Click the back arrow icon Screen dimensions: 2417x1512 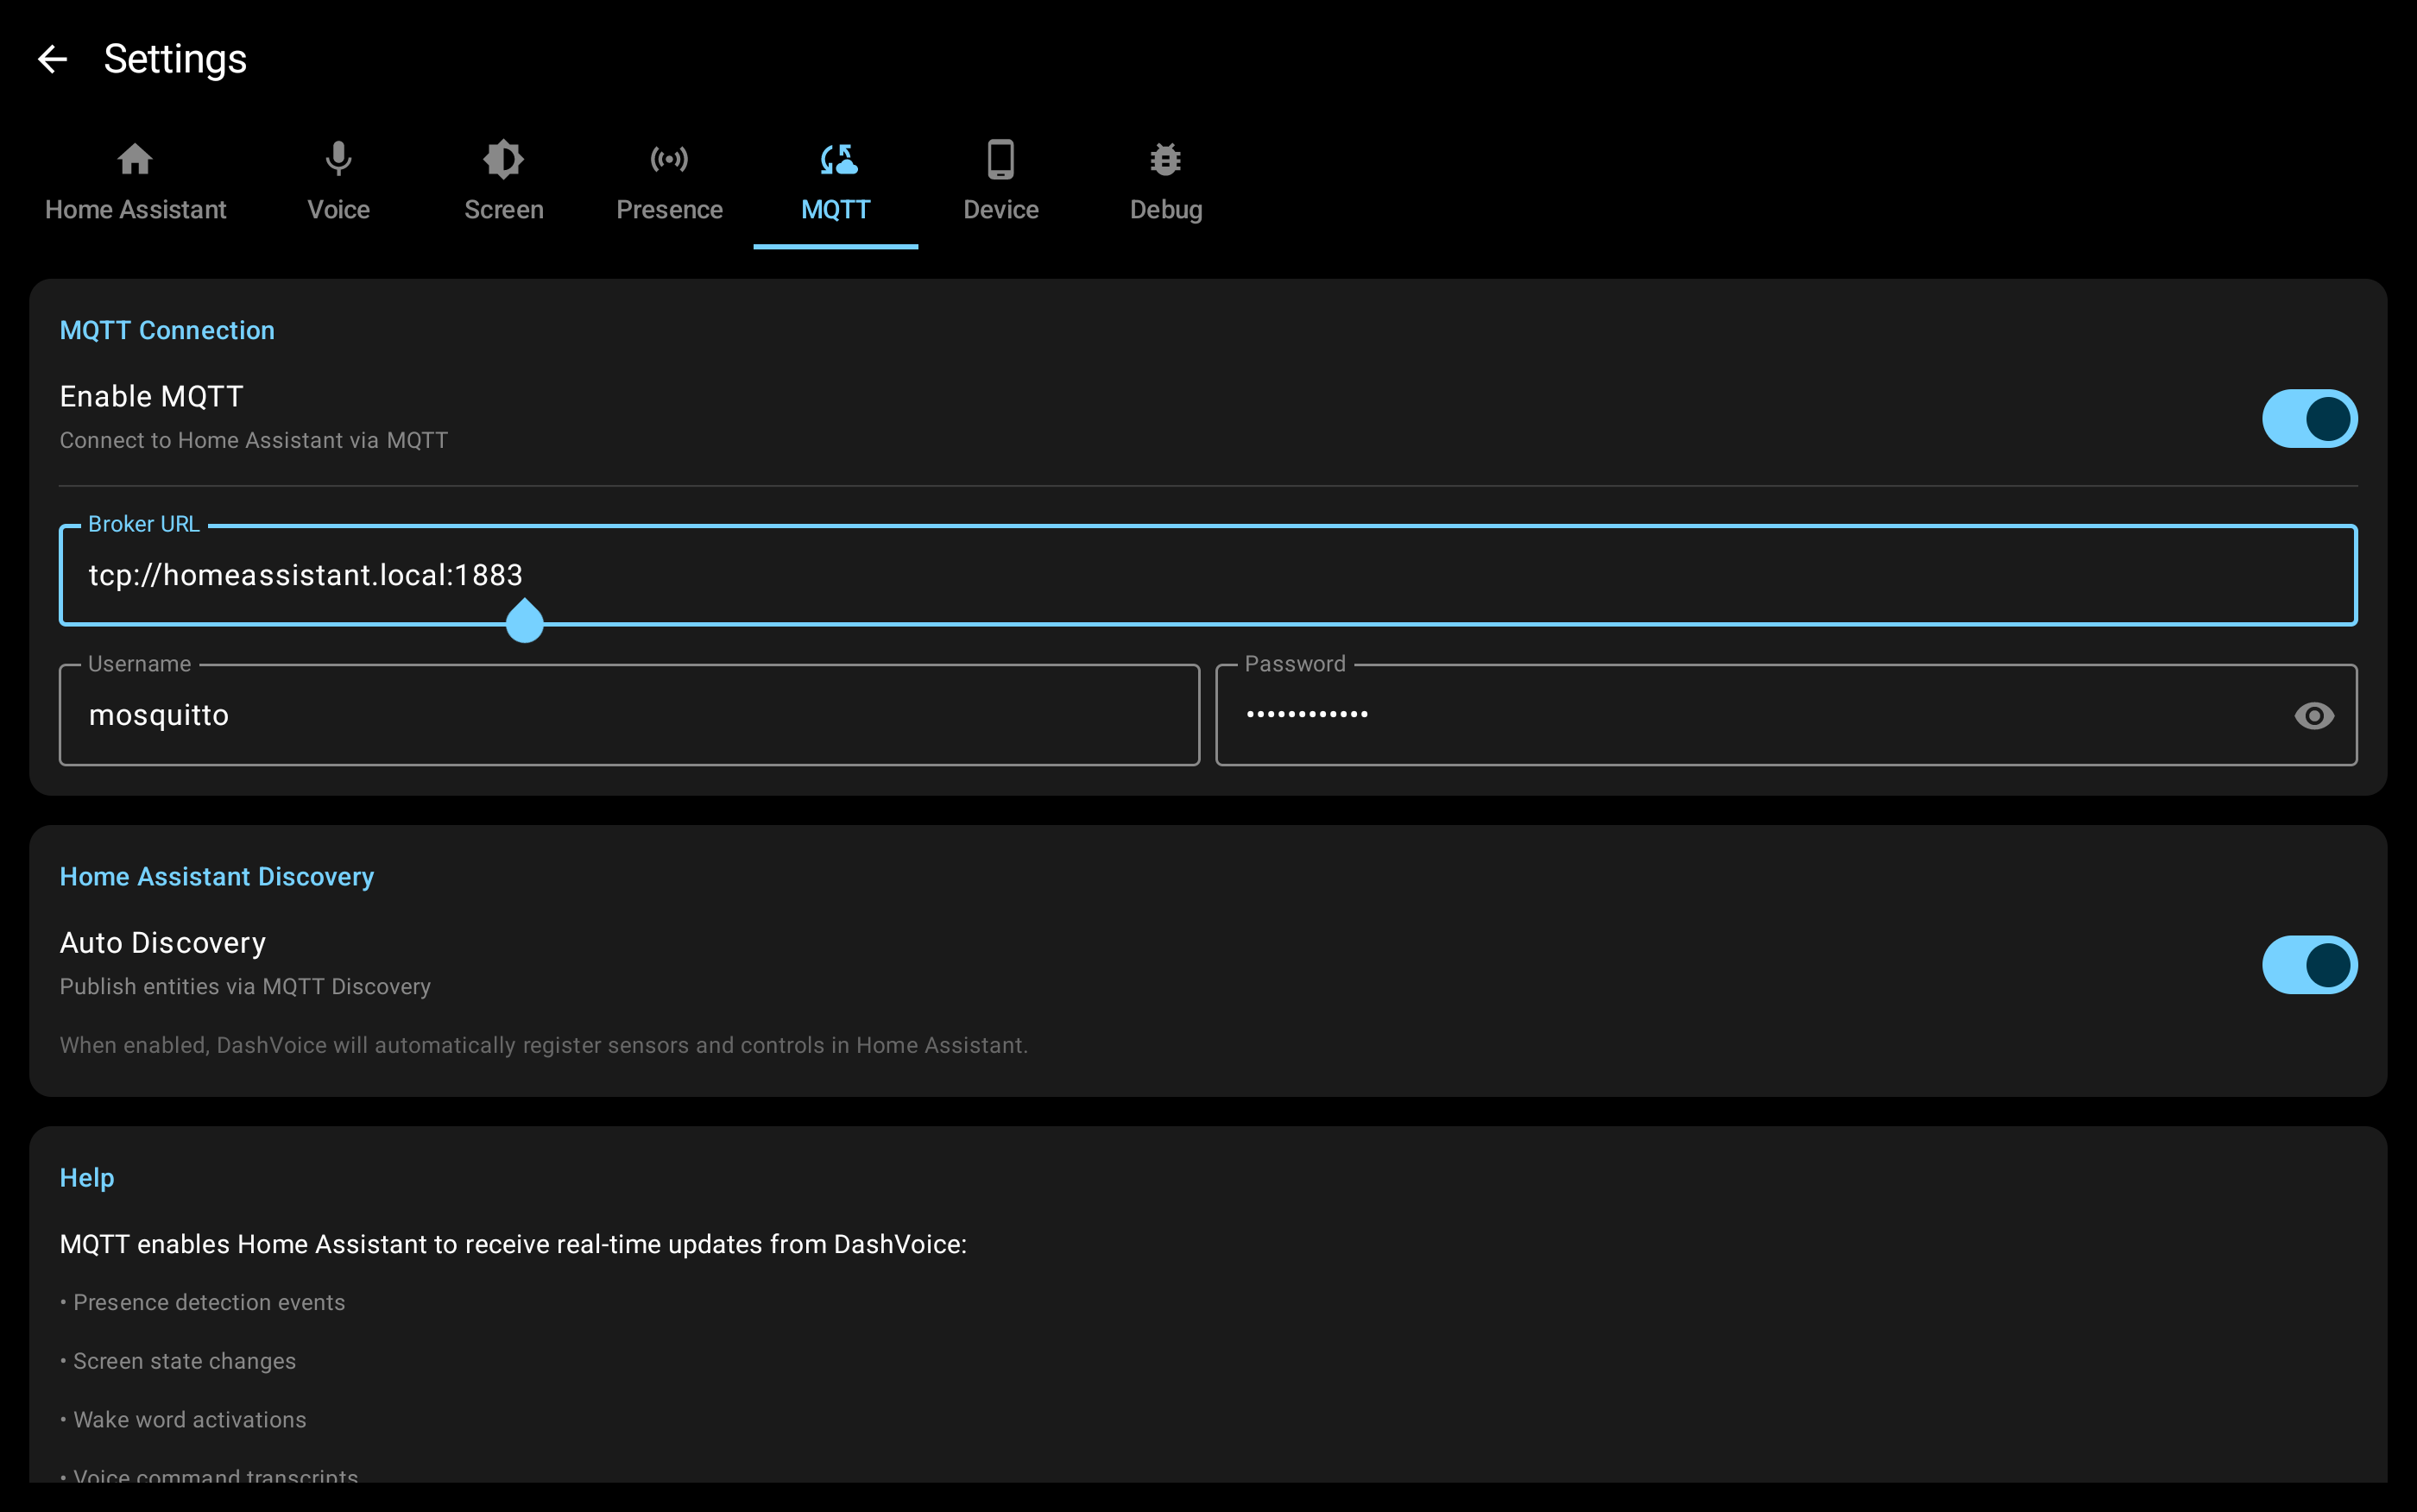pos(52,59)
